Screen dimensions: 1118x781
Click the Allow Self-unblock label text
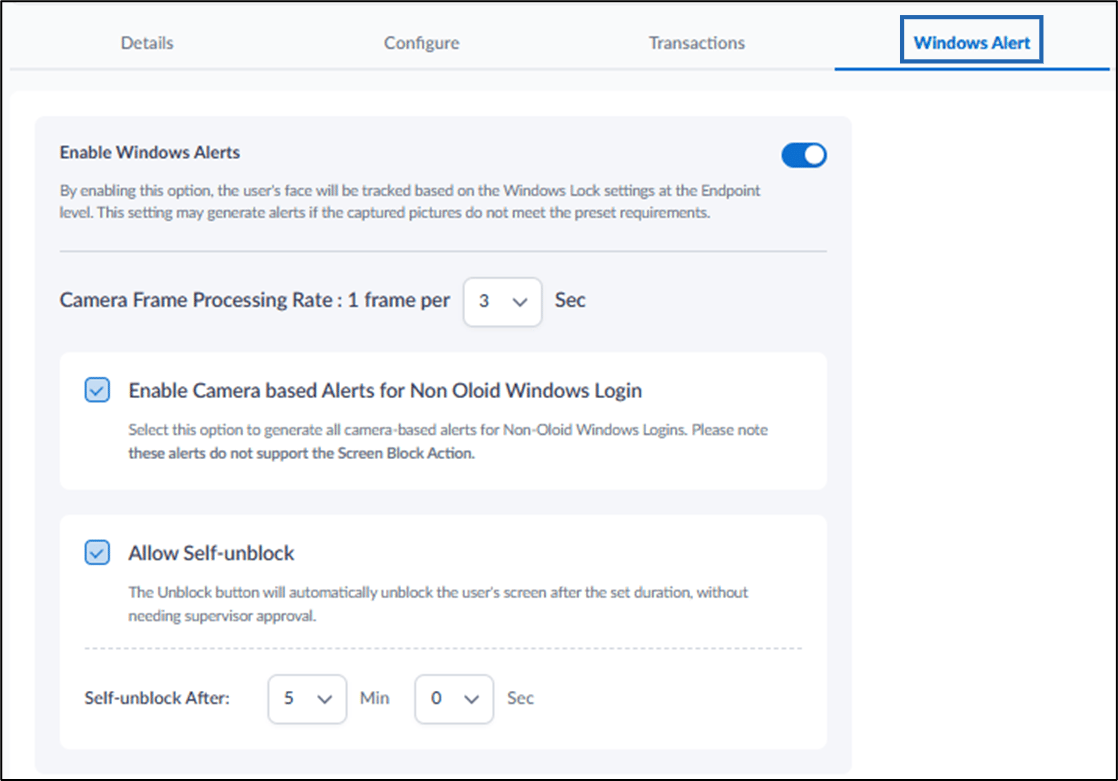click(211, 553)
